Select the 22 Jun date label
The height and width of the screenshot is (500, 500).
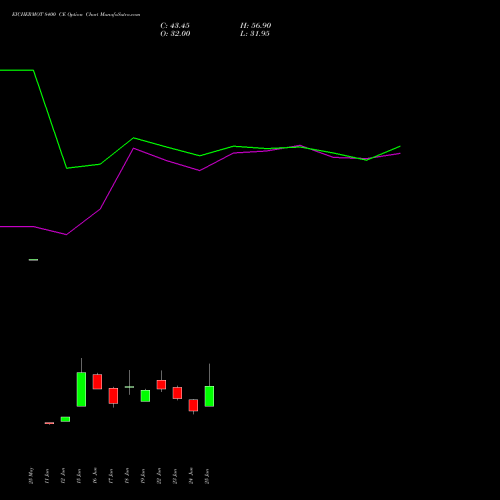click(x=160, y=476)
